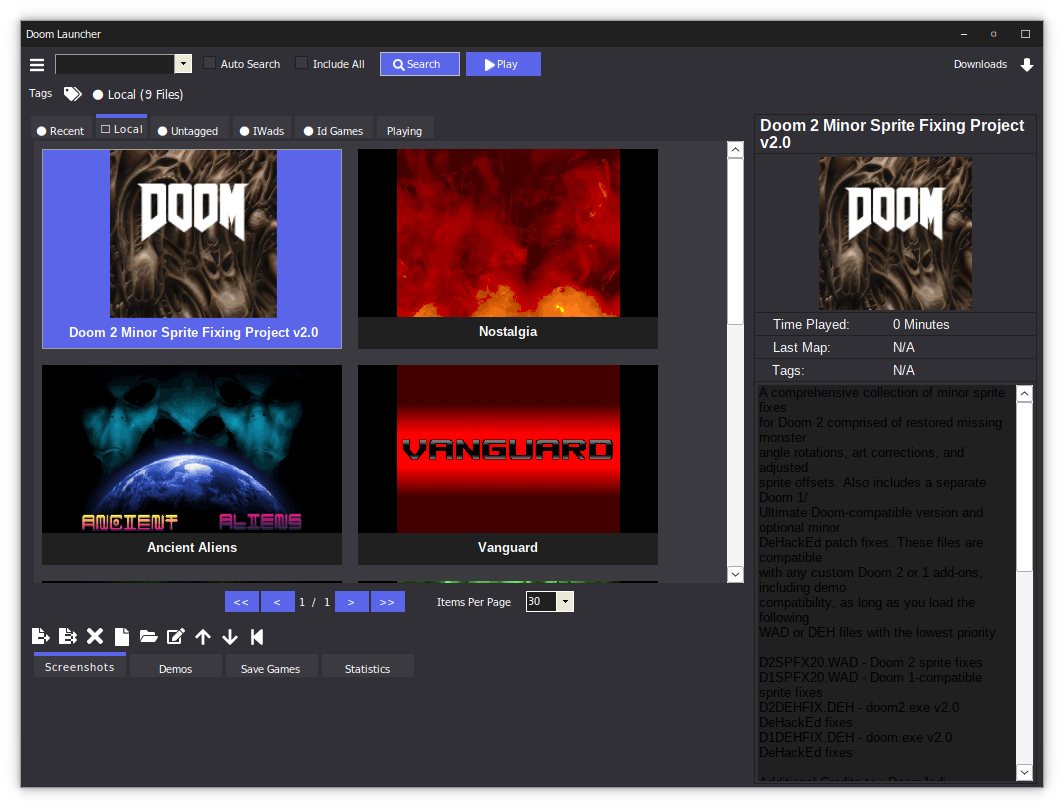The width and height of the screenshot is (1064, 808).
Task: Move screenshot up with the up arrow icon
Action: tap(203, 636)
